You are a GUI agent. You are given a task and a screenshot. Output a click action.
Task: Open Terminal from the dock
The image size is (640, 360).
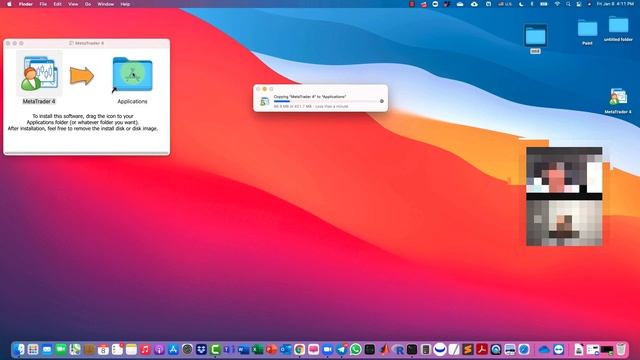click(x=412, y=349)
